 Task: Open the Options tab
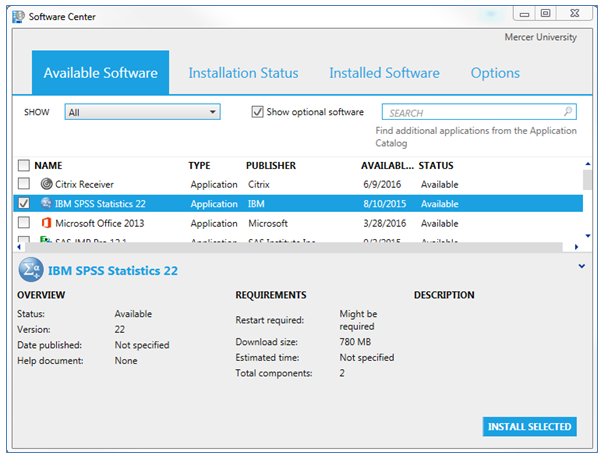495,73
